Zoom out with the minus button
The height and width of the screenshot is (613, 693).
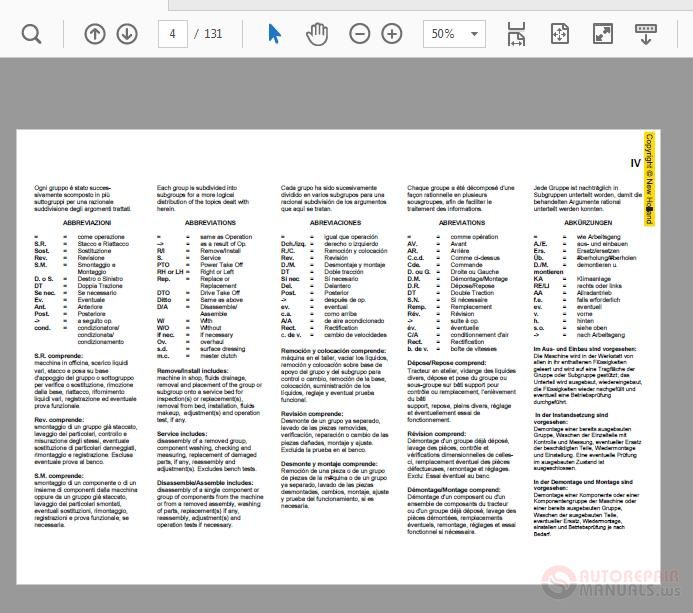[x=360, y=34]
